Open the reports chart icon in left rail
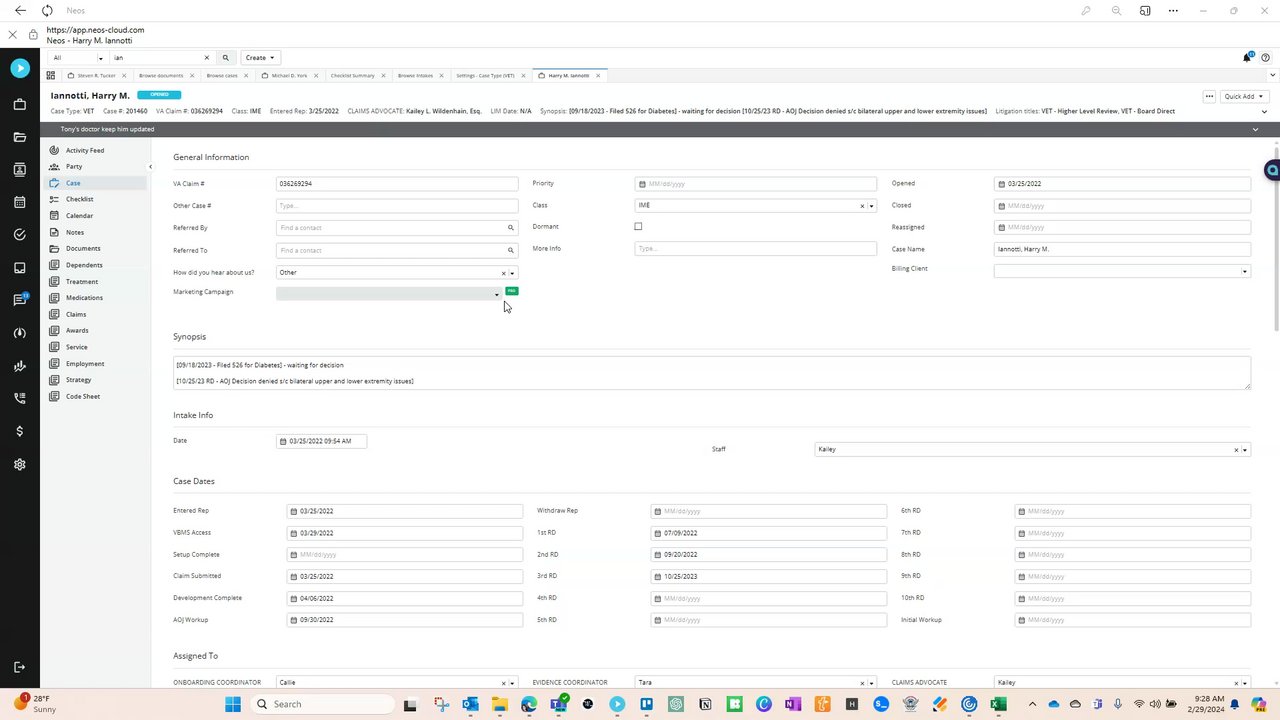 [x=20, y=366]
